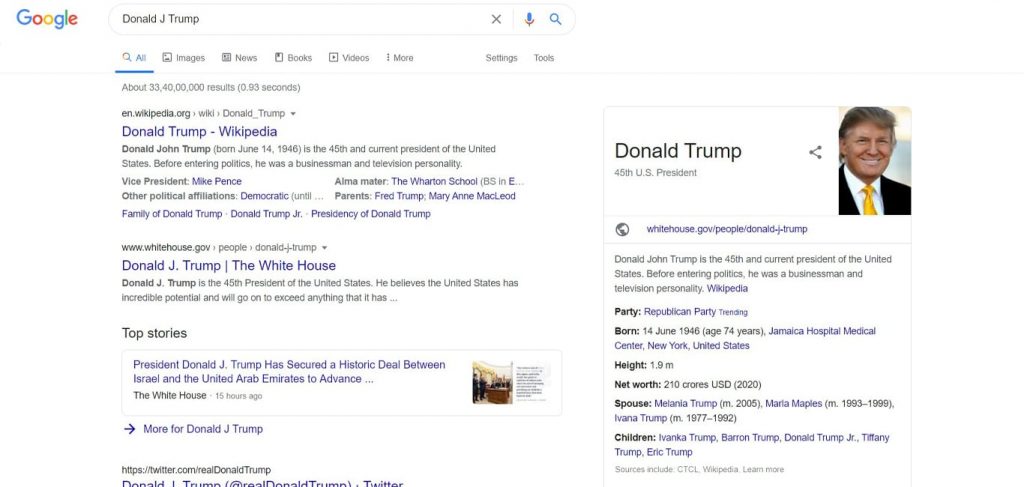Open the Ivanka Trump child link
This screenshot has width=1024, height=487.
pyautogui.click(x=686, y=437)
